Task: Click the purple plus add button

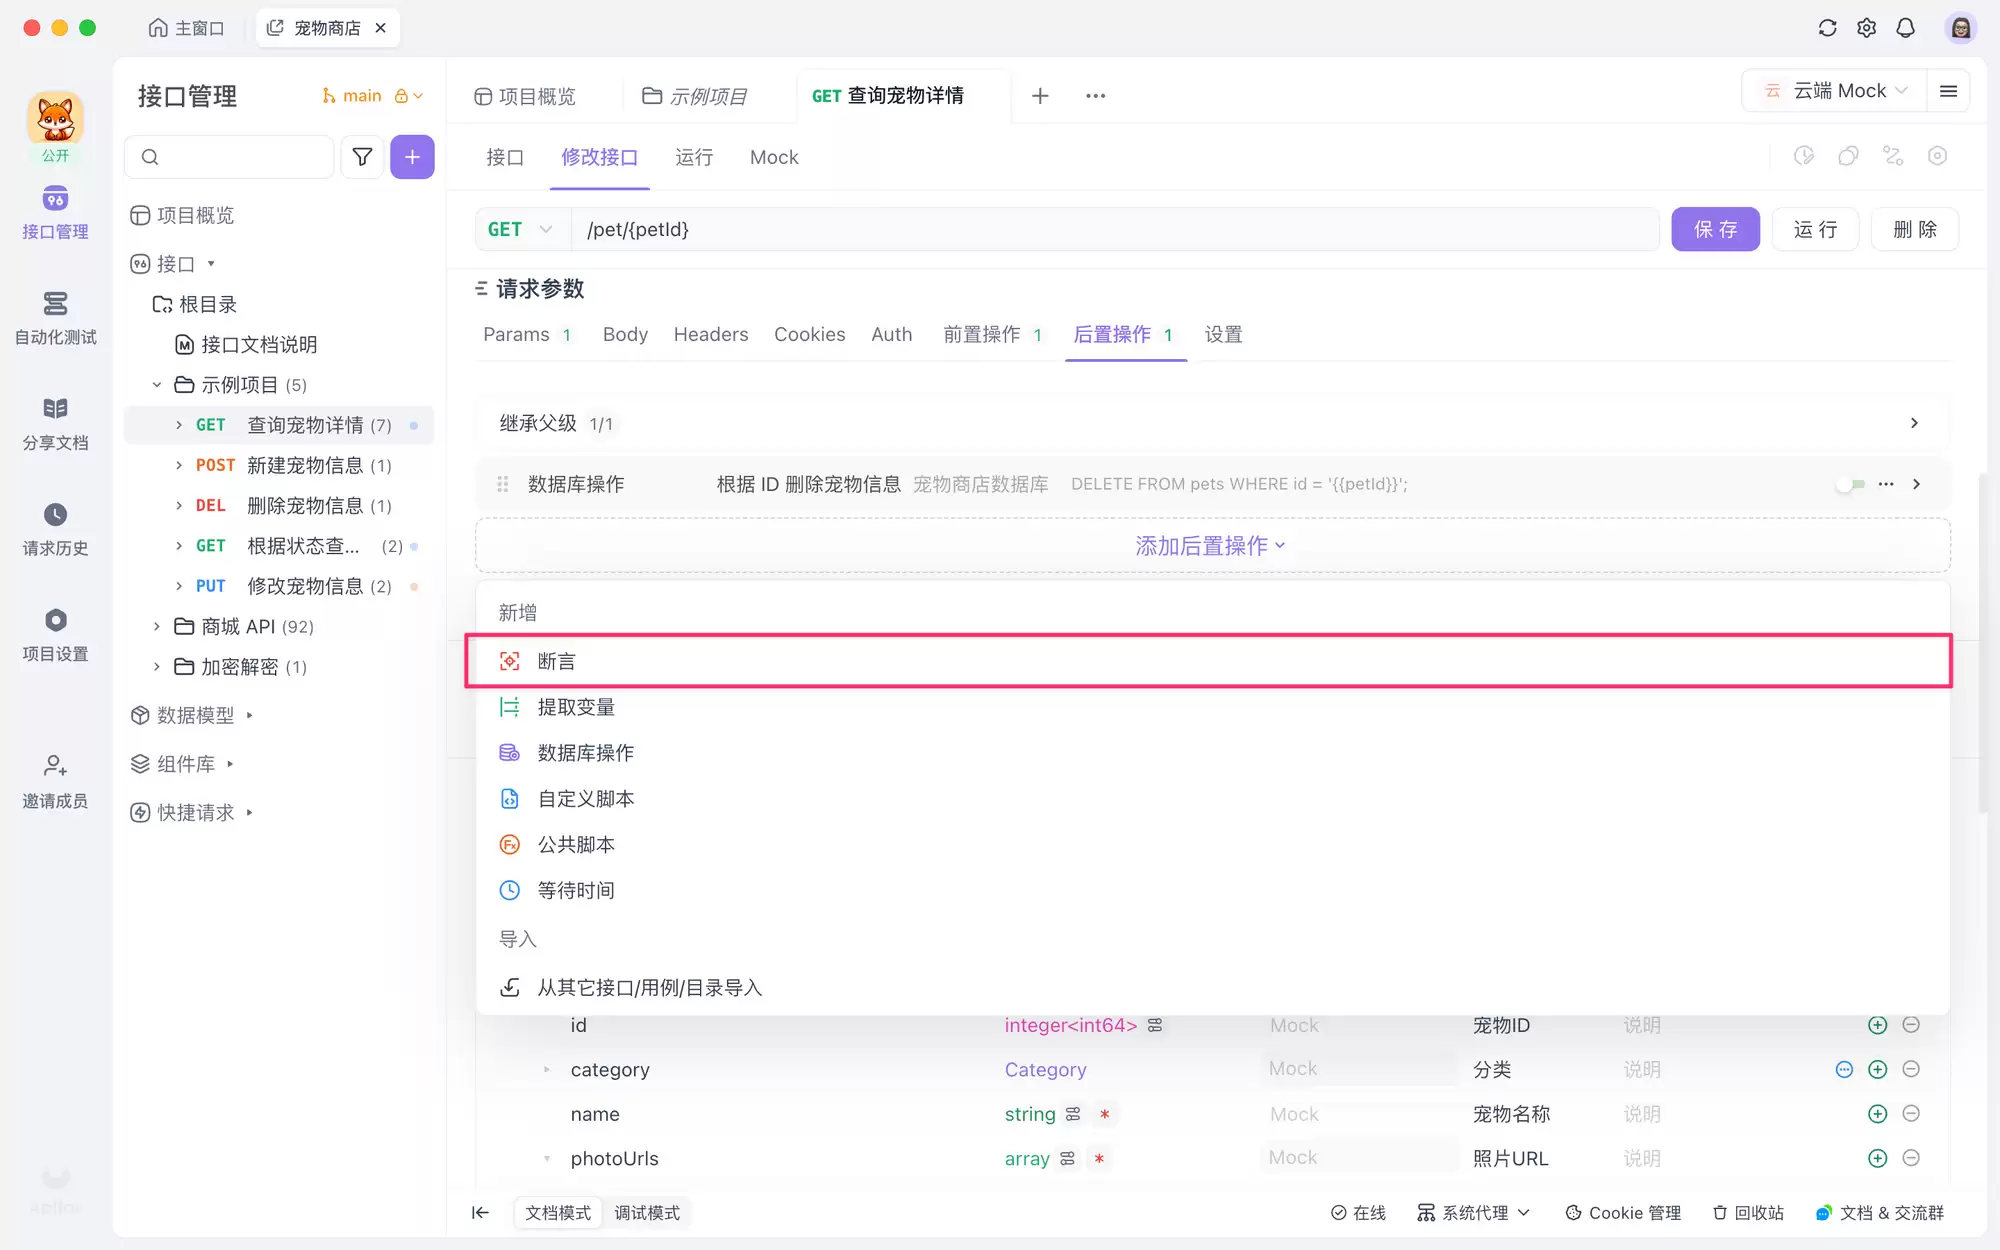Action: click(x=412, y=157)
